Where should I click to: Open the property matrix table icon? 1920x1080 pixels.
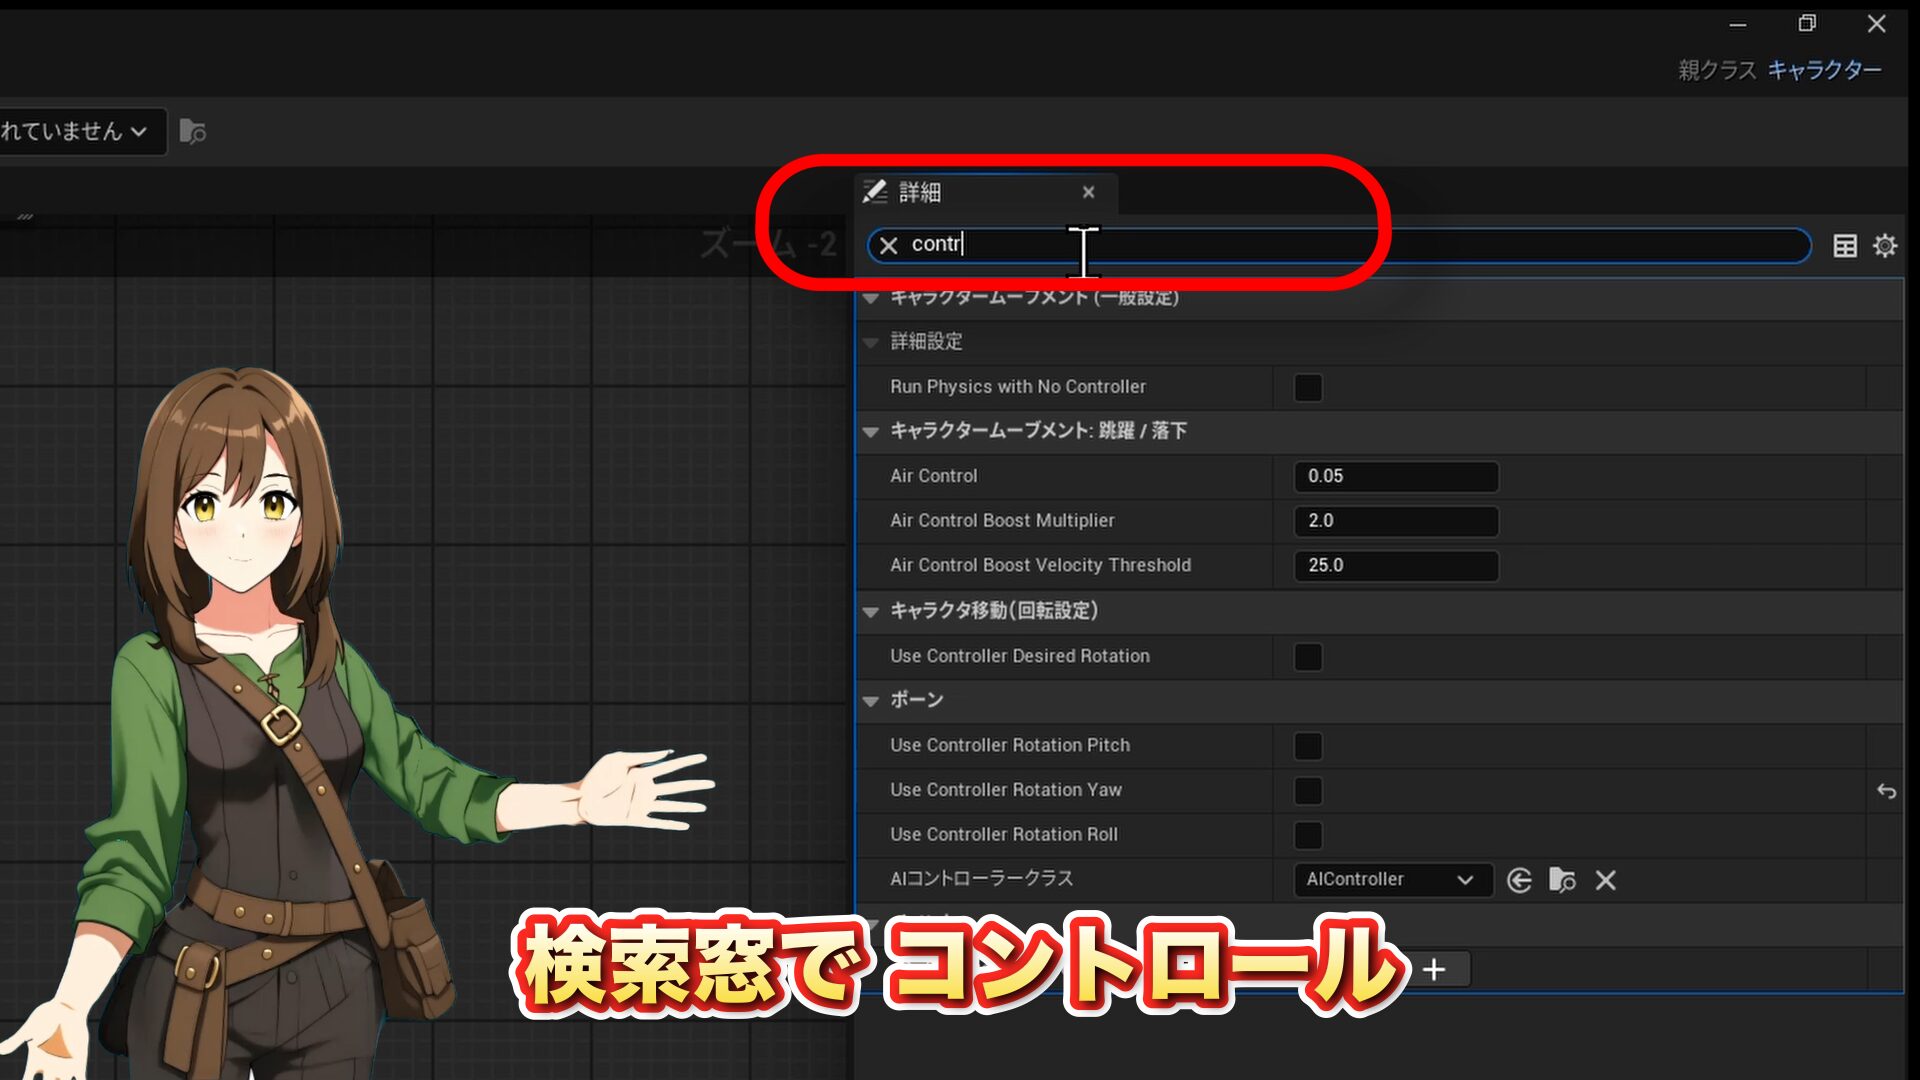(x=1845, y=246)
